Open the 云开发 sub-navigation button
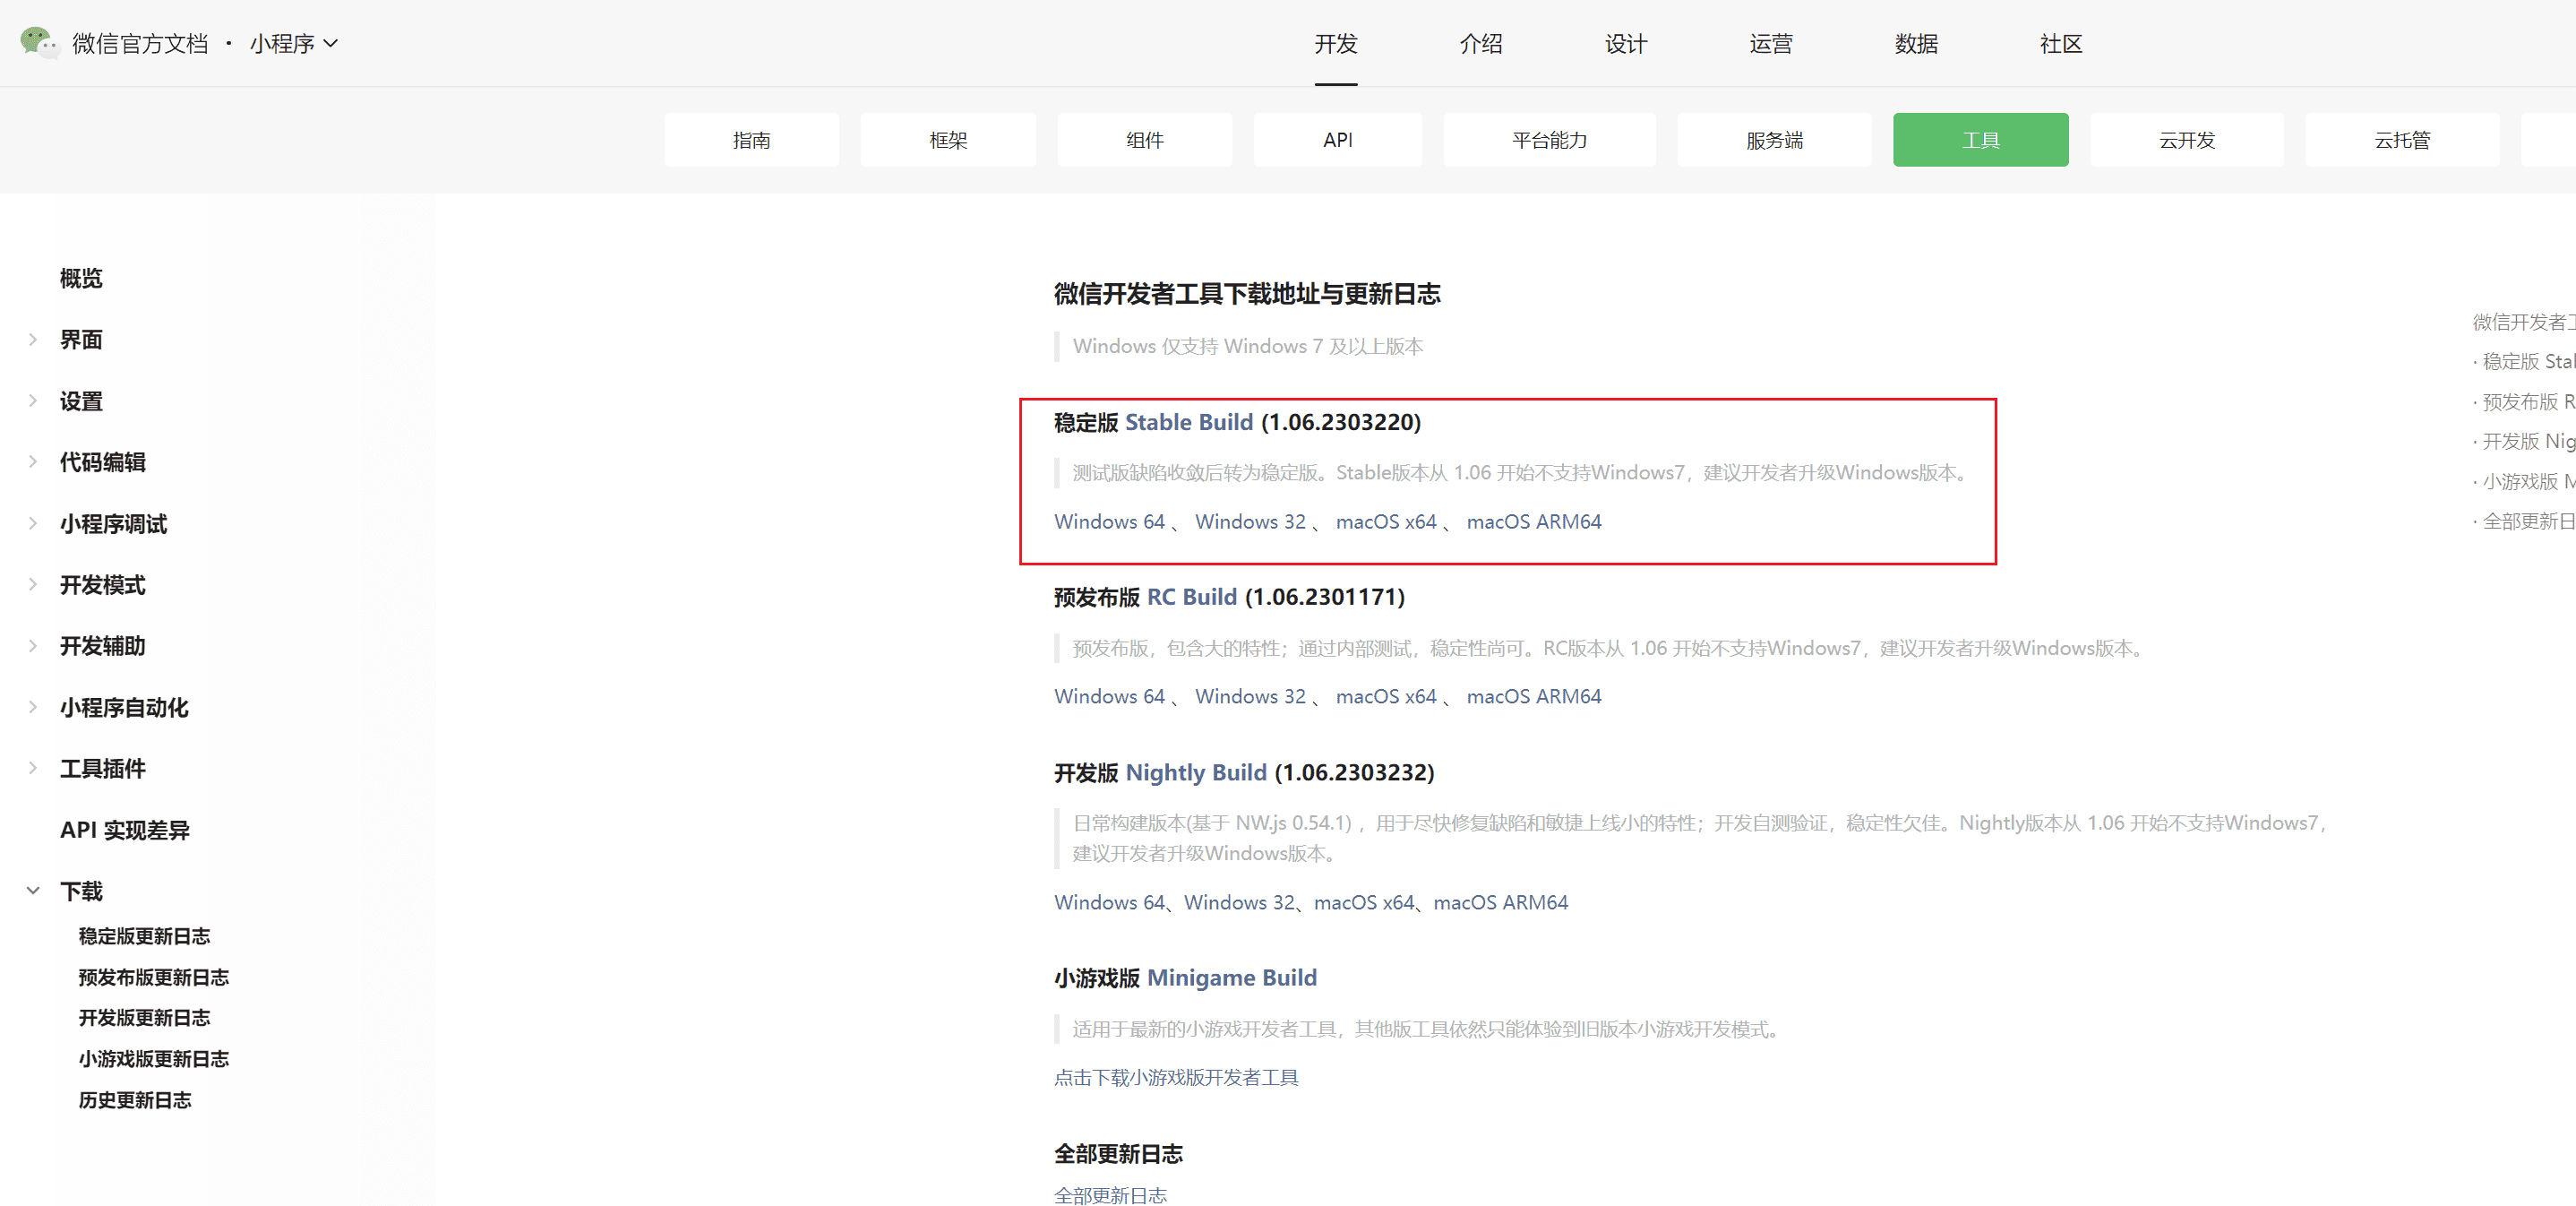The image size is (2576, 1206). point(2187,140)
